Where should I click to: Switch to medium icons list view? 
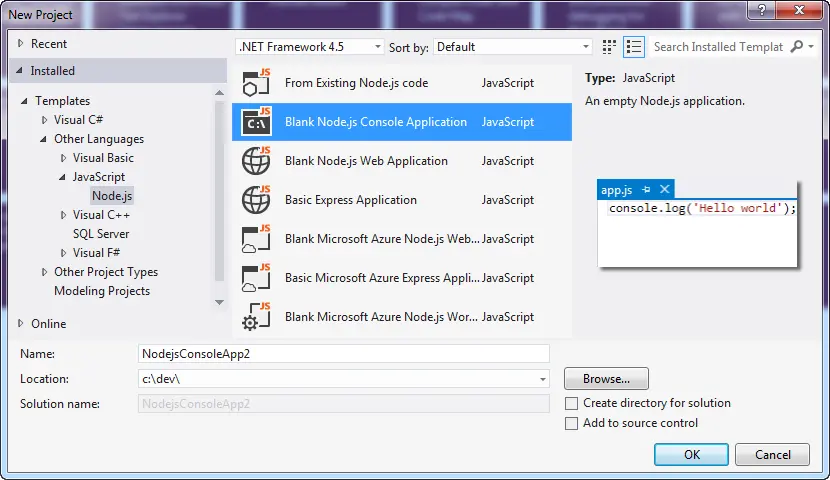(634, 47)
